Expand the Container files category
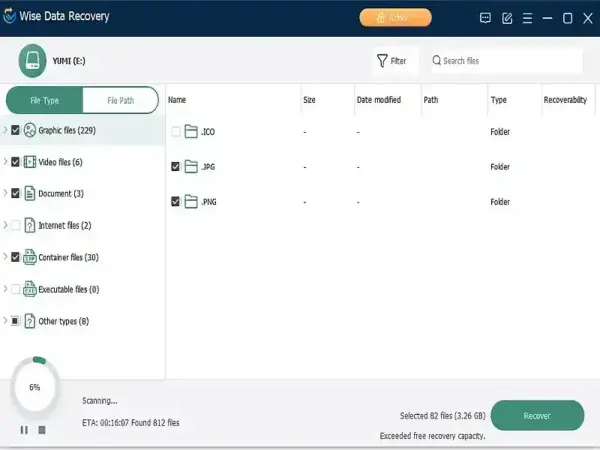 pos(5,257)
